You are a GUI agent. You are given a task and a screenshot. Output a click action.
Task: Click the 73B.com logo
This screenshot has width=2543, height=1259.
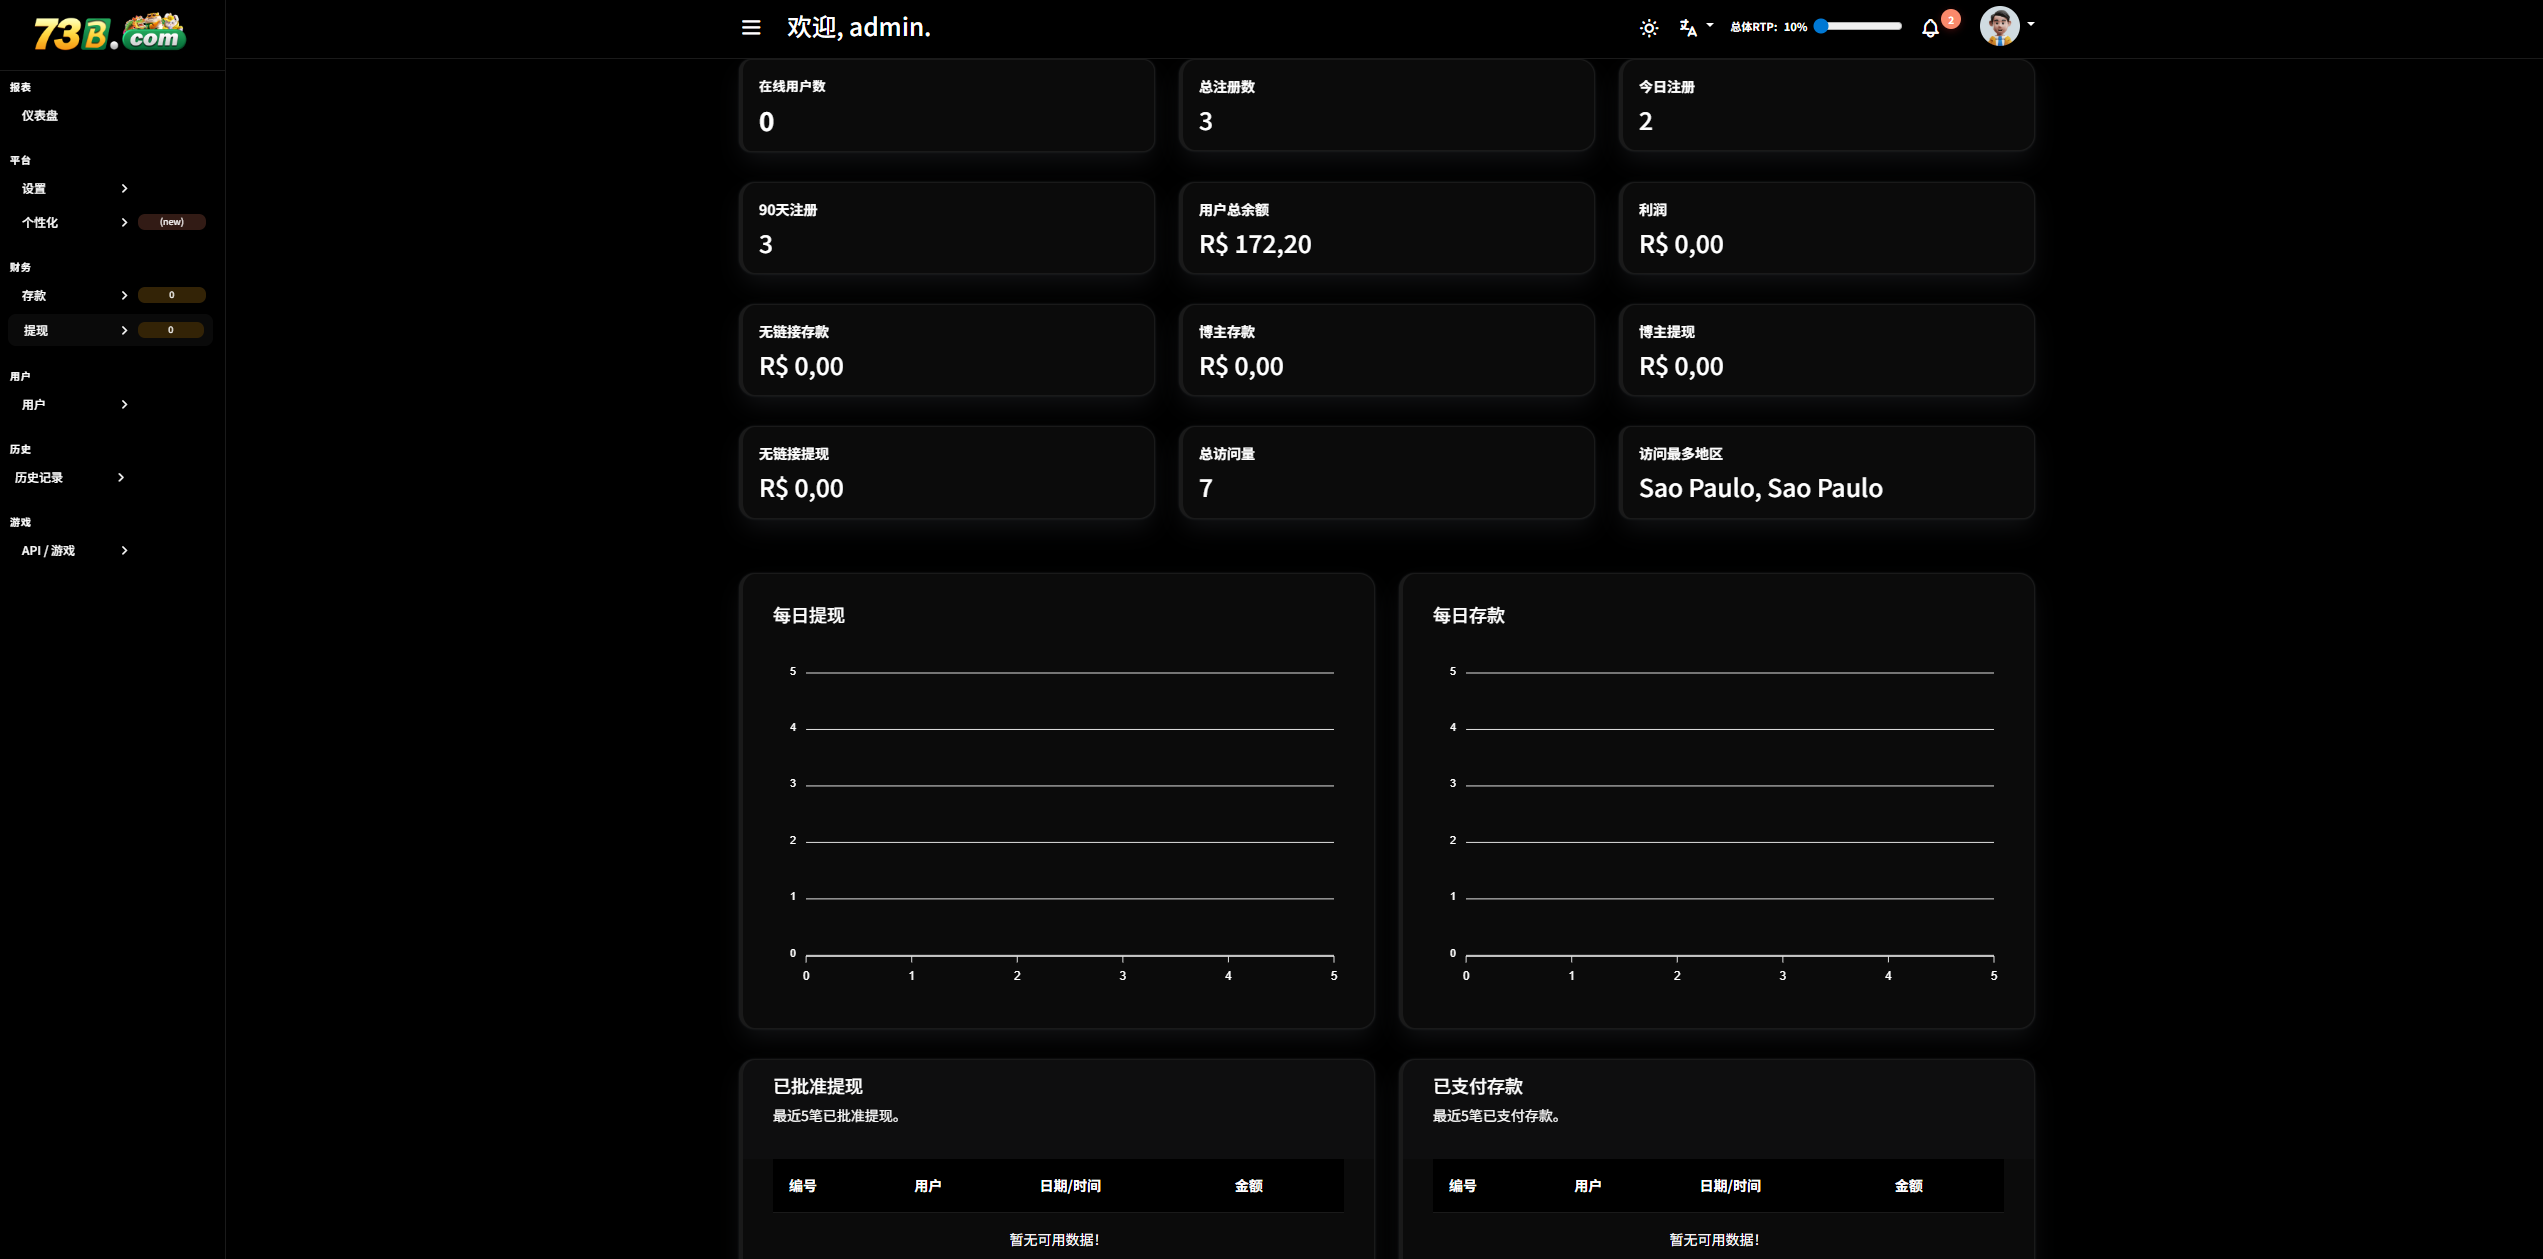(110, 32)
